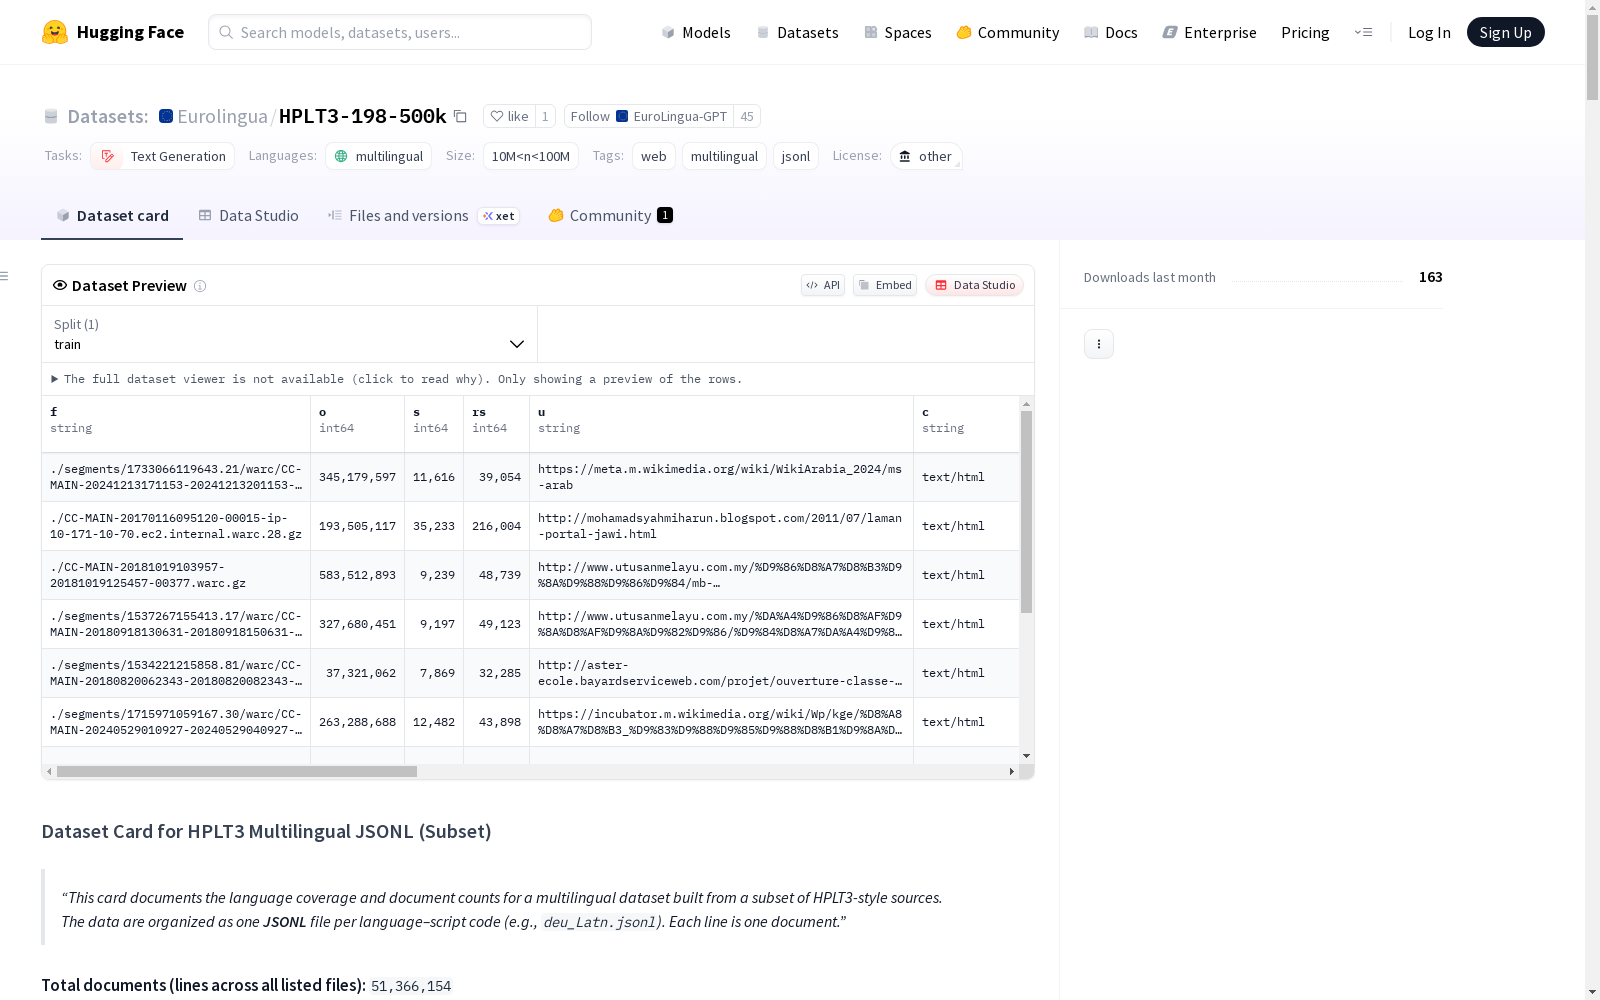Open the Hugging Face home logo
1600x1000 pixels.
click(x=113, y=32)
